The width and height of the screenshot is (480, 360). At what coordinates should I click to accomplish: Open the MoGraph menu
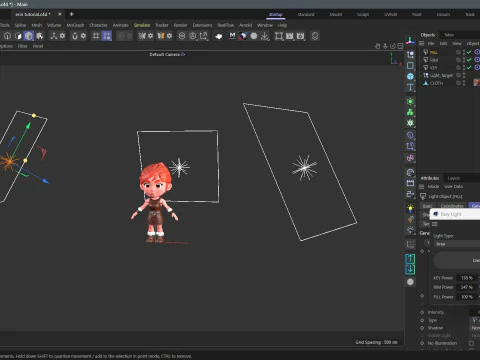(x=75, y=25)
